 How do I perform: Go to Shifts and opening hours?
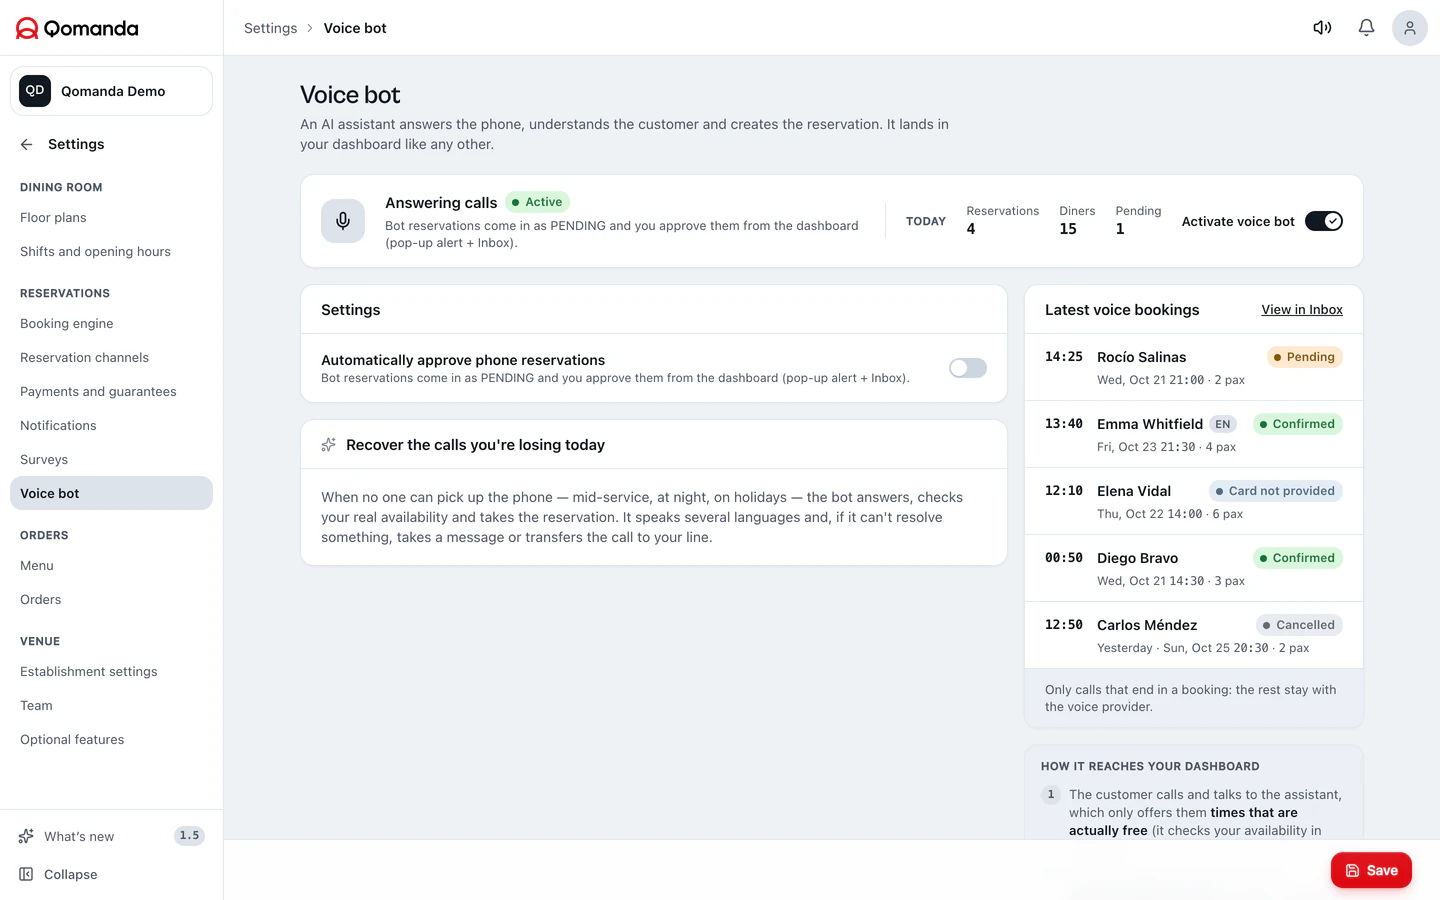point(111,252)
